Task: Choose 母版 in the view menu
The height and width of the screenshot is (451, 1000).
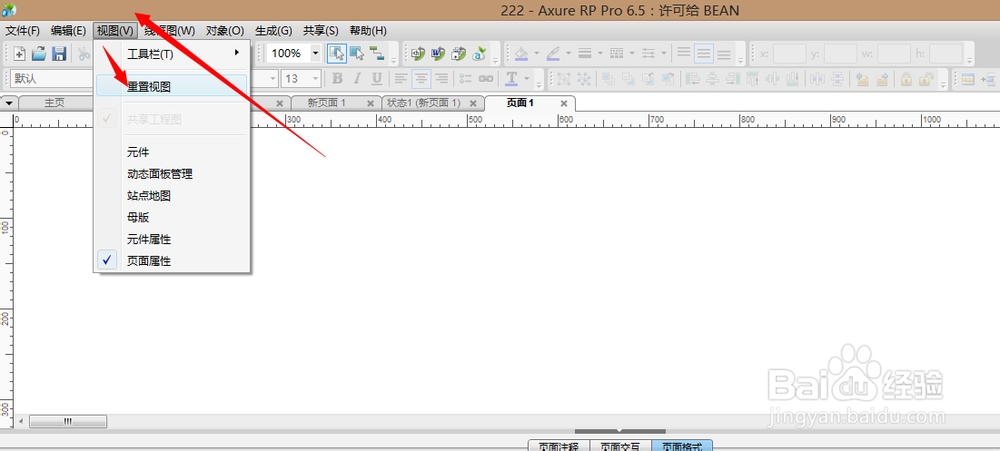Action: (172, 218)
